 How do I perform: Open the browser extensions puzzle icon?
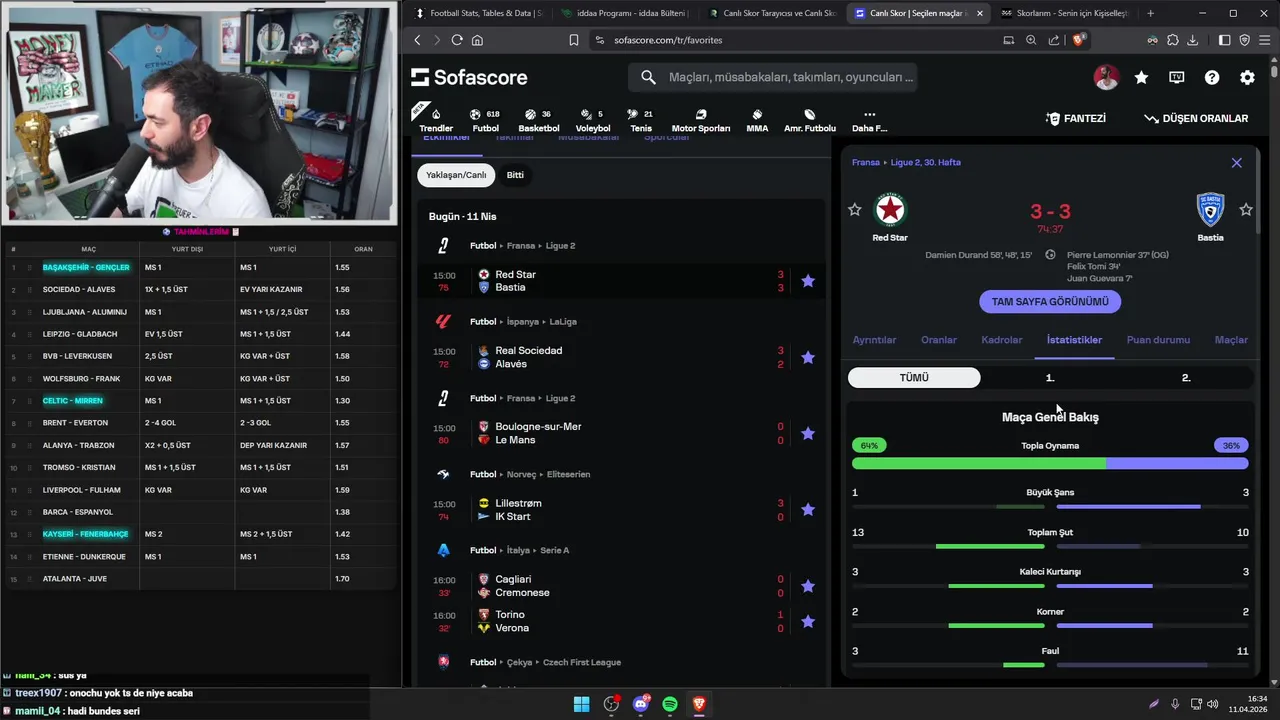tap(1173, 40)
